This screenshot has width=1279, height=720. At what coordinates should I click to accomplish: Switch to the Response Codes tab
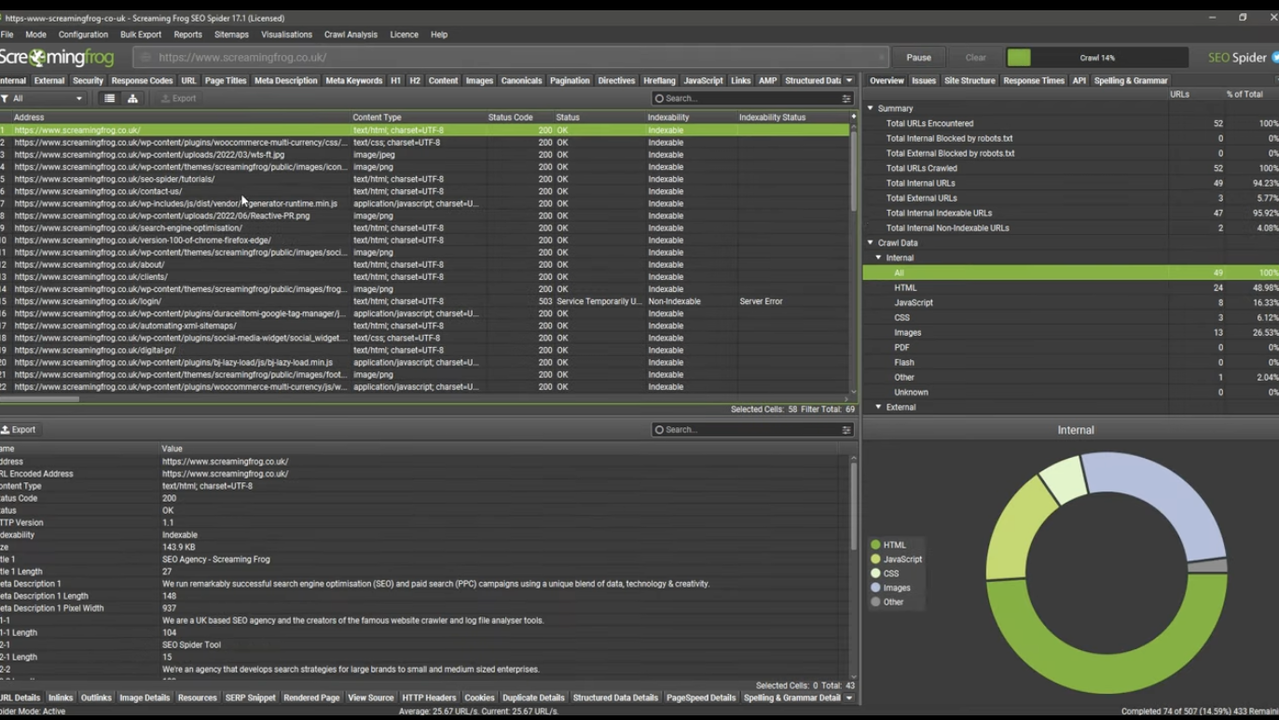pos(142,81)
